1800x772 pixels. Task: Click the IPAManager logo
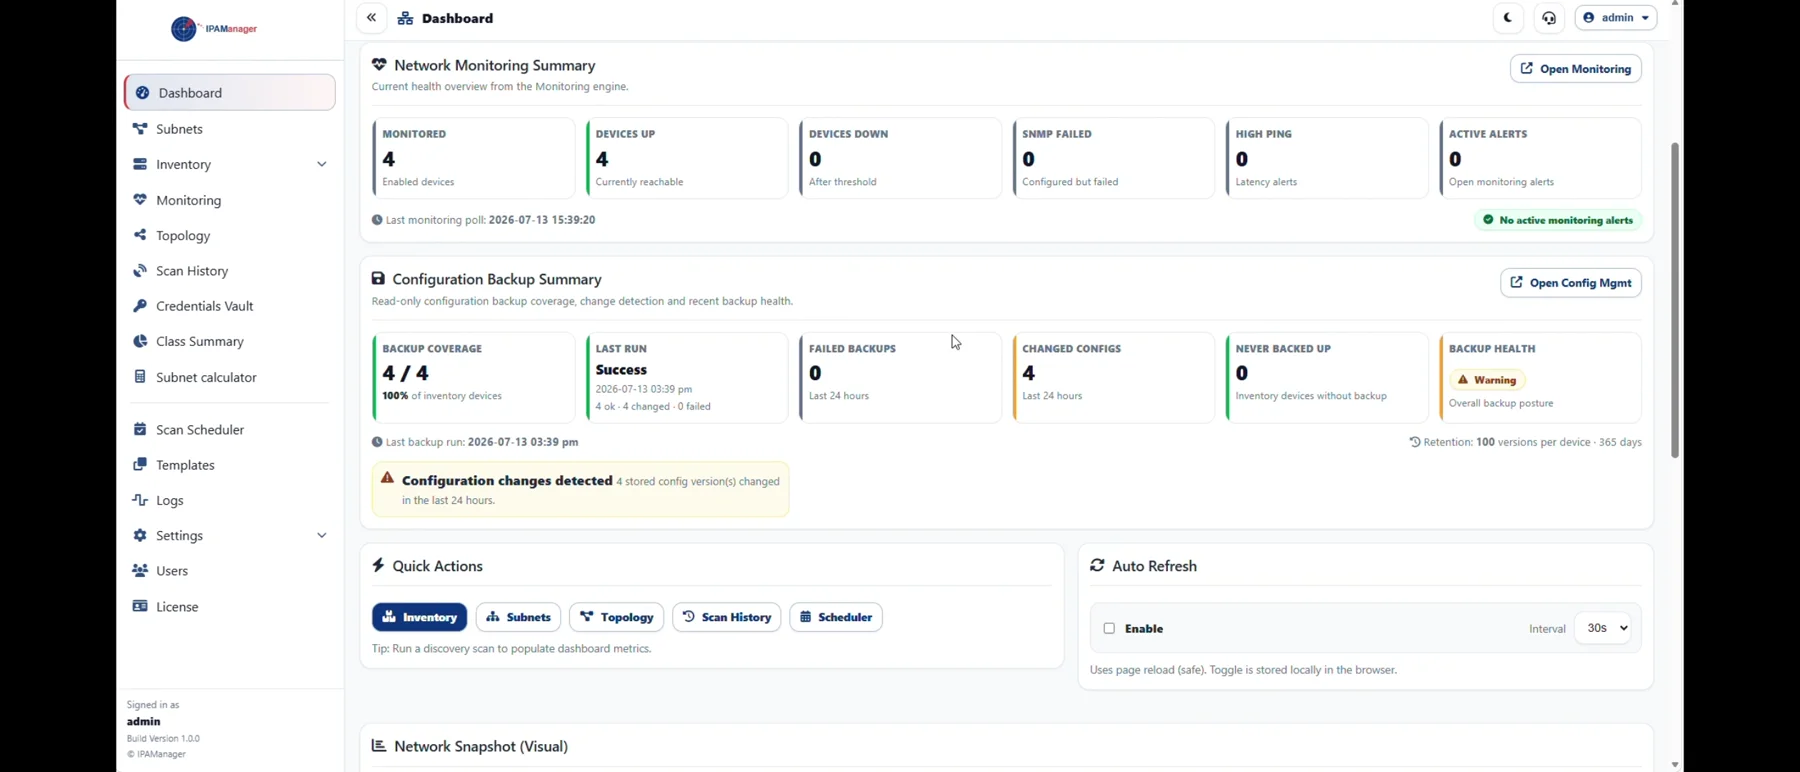tap(214, 29)
